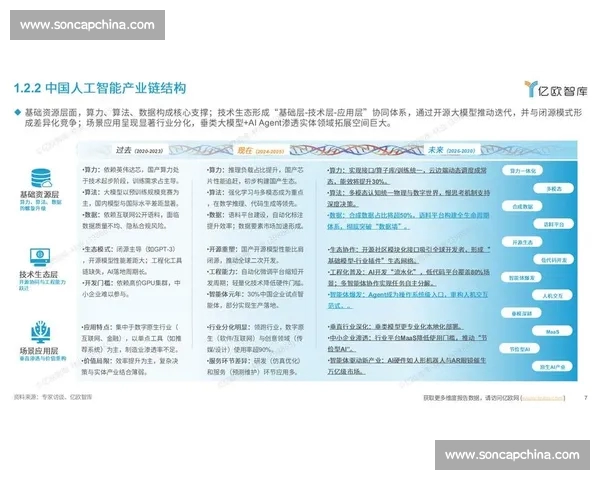This screenshot has height=480, width=600.
Task: Click the page number 7
Action: tap(585, 398)
